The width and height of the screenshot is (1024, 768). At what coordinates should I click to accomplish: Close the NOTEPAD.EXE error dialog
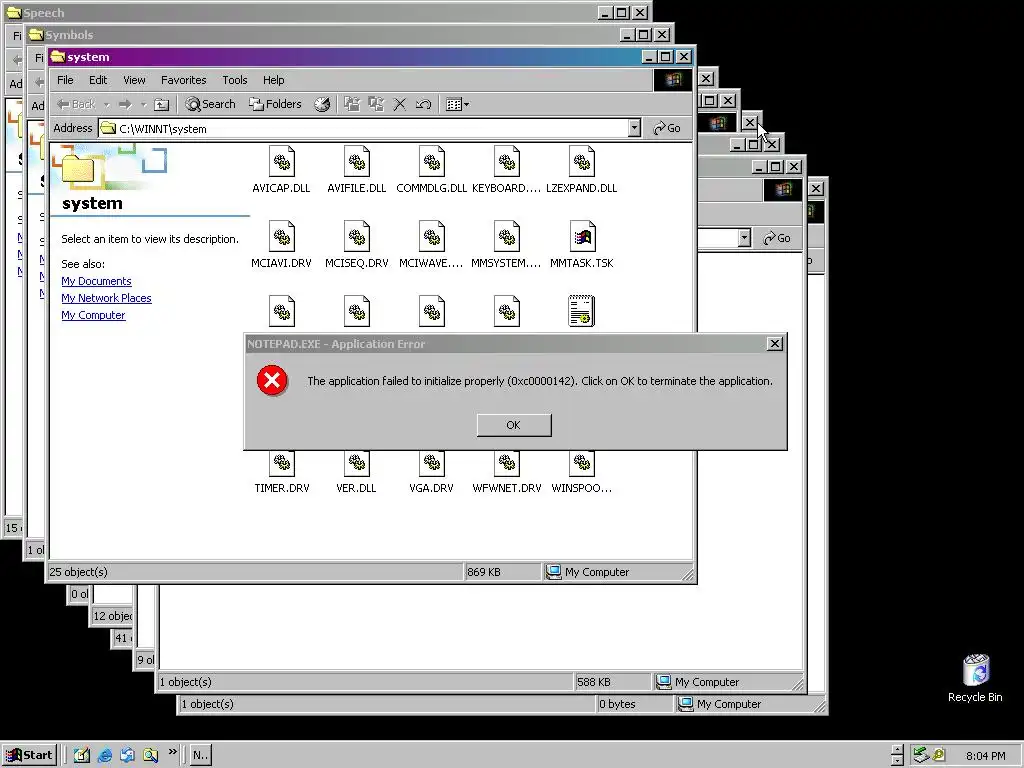coord(775,344)
